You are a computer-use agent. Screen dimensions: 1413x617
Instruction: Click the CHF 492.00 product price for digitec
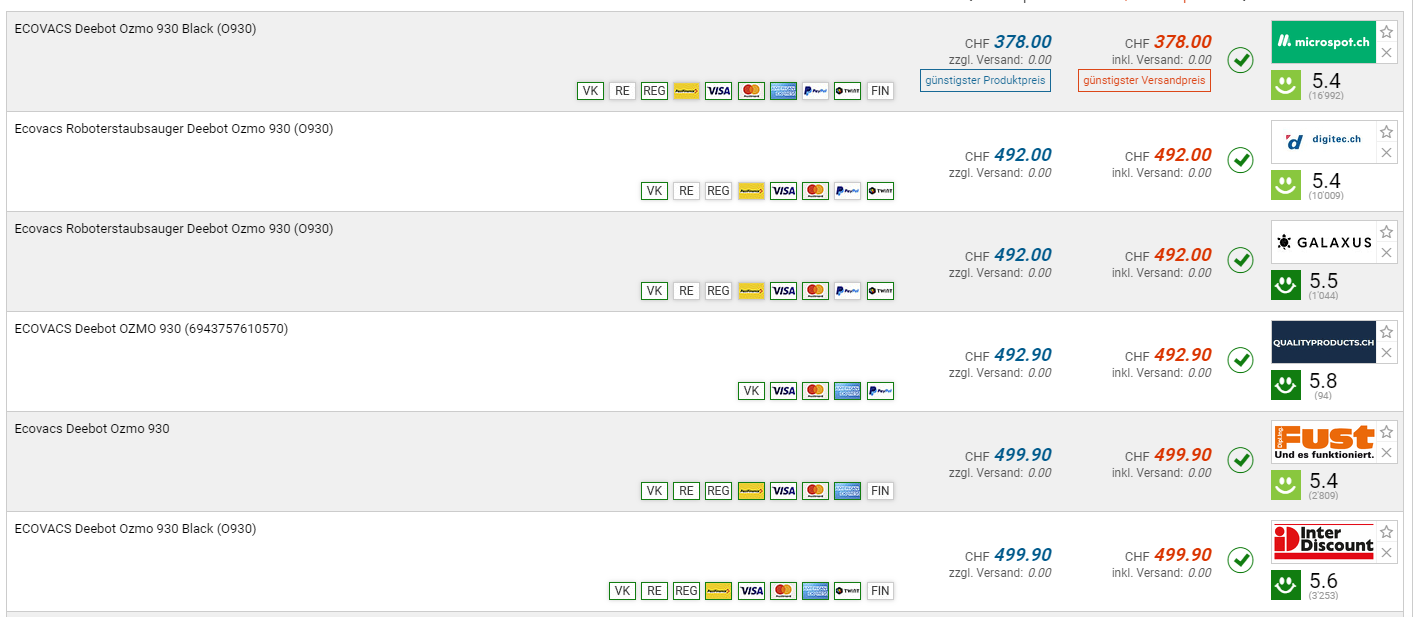1022,155
